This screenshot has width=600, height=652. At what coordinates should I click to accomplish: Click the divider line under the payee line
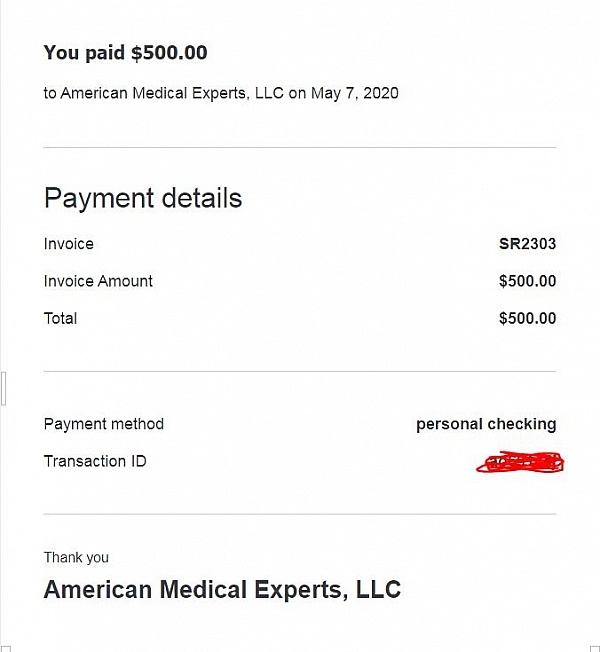300,147
